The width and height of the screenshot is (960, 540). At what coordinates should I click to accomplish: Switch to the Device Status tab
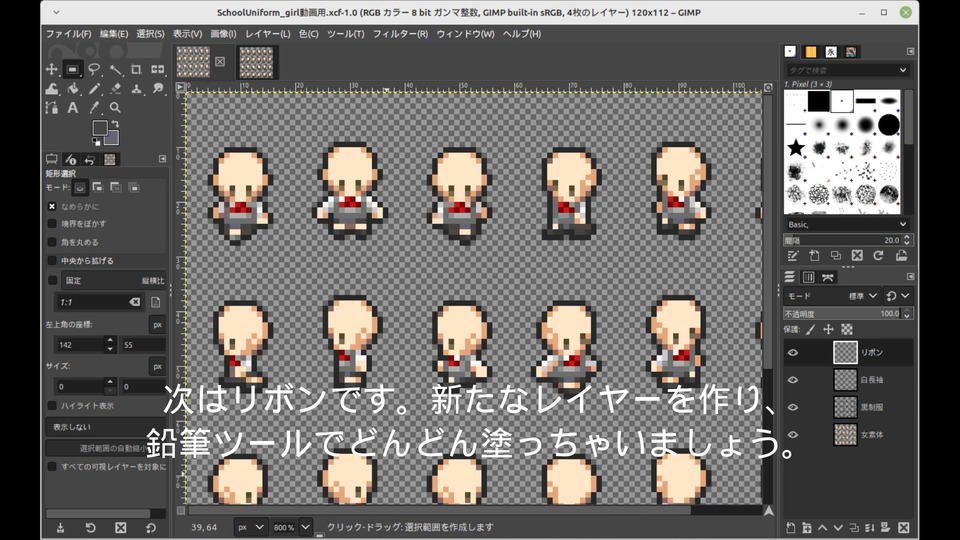pos(70,160)
